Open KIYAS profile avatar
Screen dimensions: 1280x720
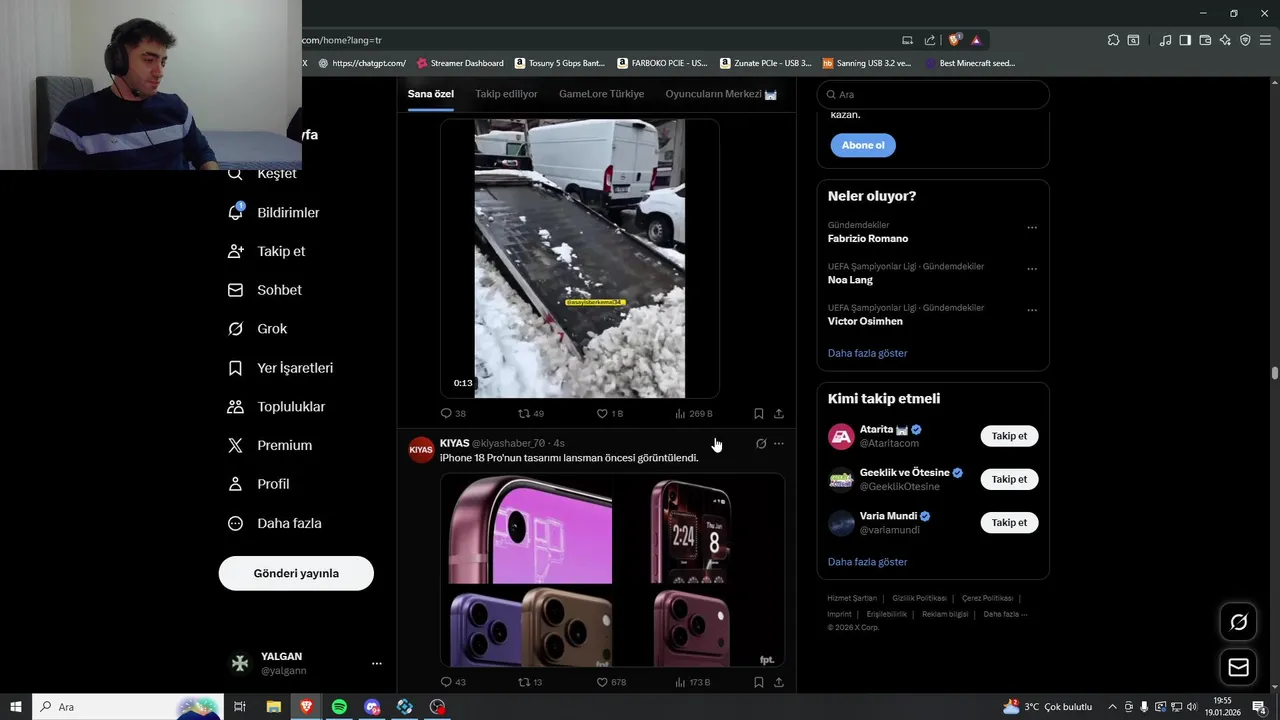(x=422, y=450)
